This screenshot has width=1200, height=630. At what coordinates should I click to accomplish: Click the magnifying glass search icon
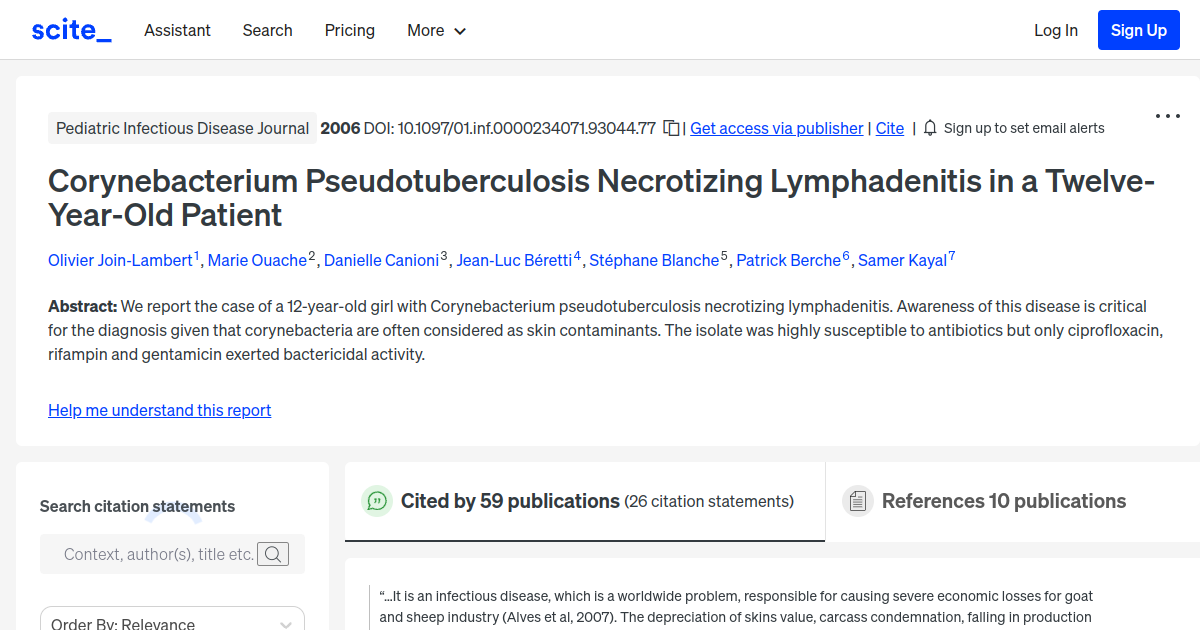coord(272,554)
